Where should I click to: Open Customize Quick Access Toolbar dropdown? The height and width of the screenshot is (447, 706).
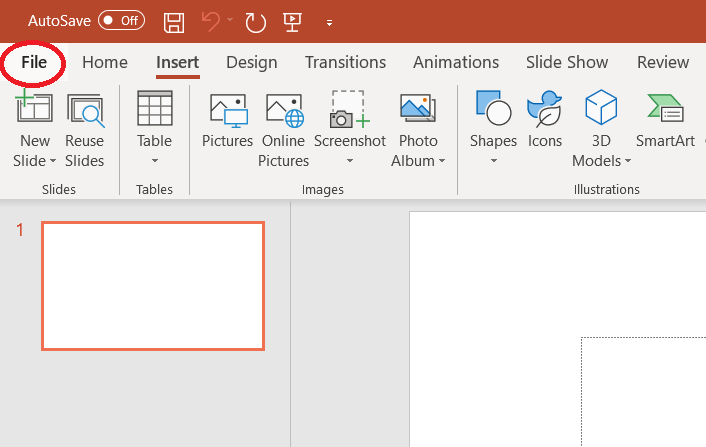pyautogui.click(x=330, y=23)
